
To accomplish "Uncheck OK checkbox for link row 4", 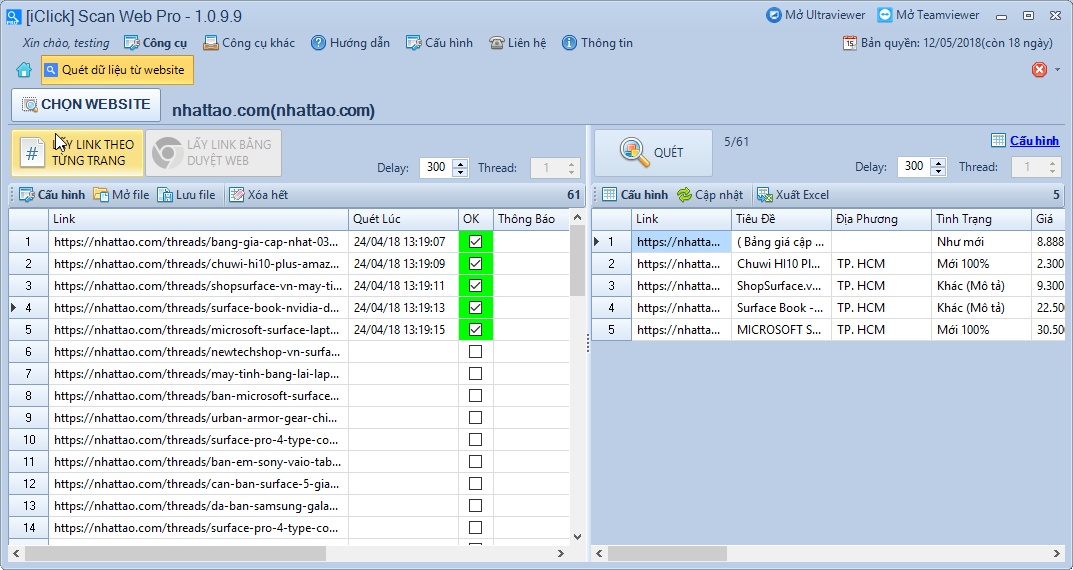I will [476, 307].
